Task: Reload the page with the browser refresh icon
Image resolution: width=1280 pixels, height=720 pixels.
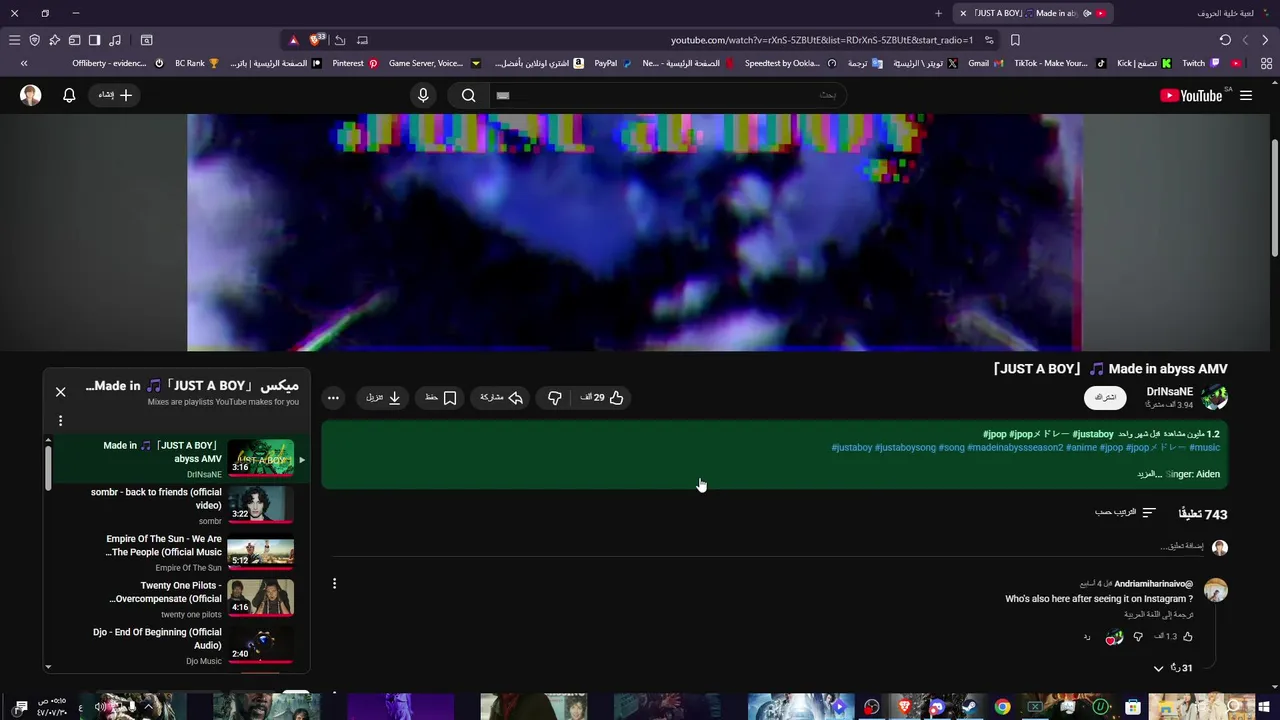Action: [x=1225, y=40]
